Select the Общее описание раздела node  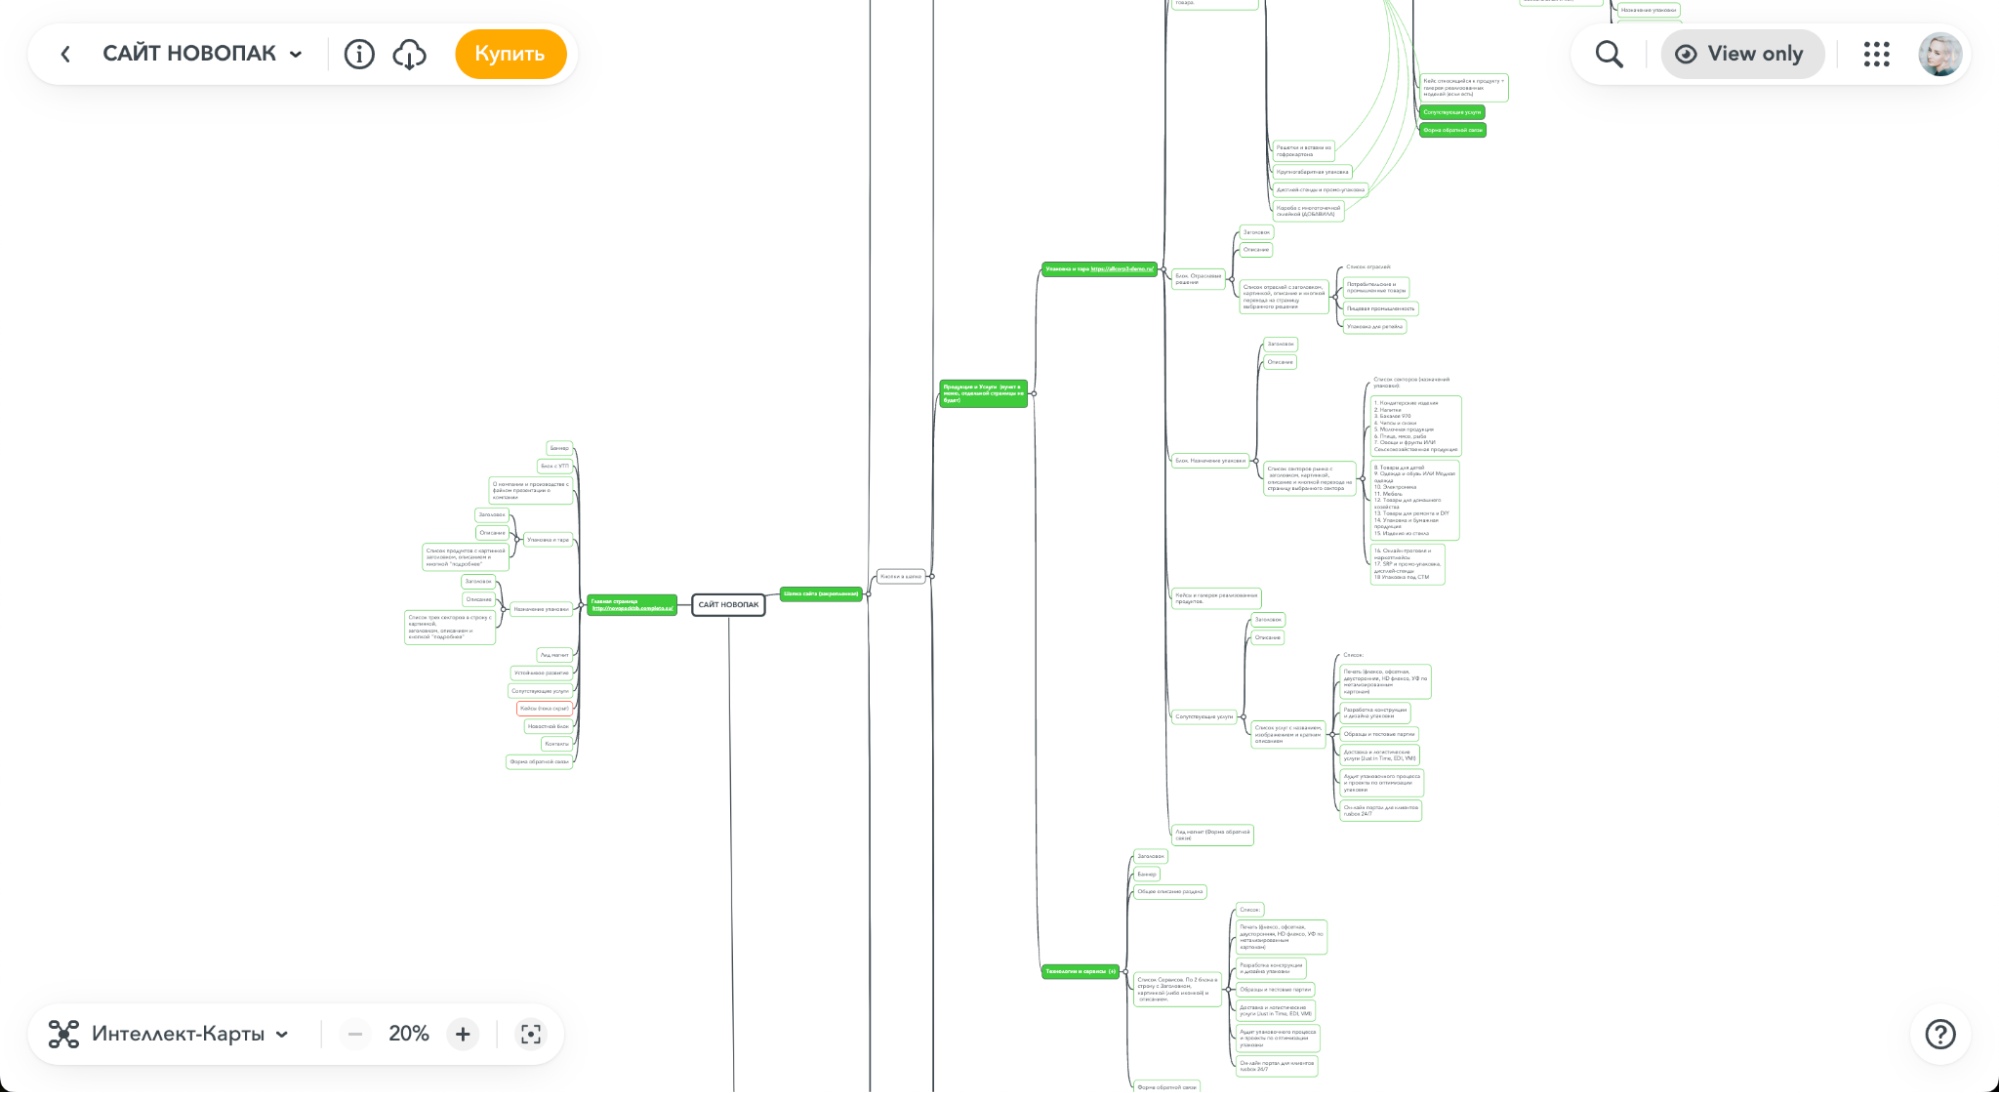pos(1170,892)
